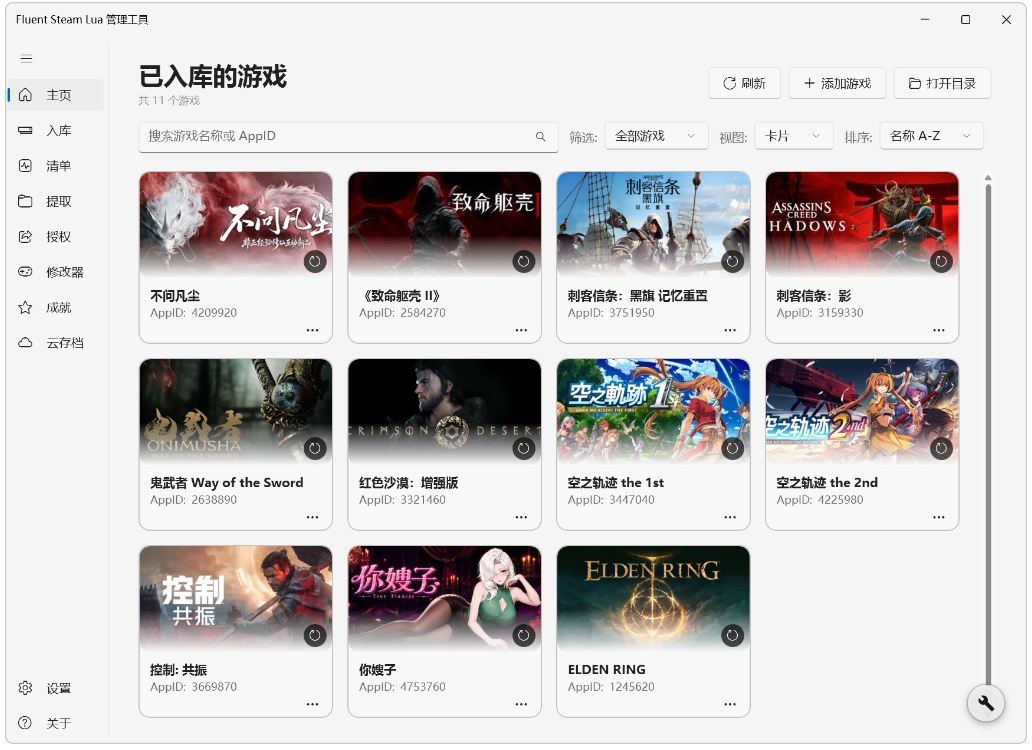Click the 不问凡尘 cover thumbnail
The height and width of the screenshot is (750, 1032).
(236, 224)
